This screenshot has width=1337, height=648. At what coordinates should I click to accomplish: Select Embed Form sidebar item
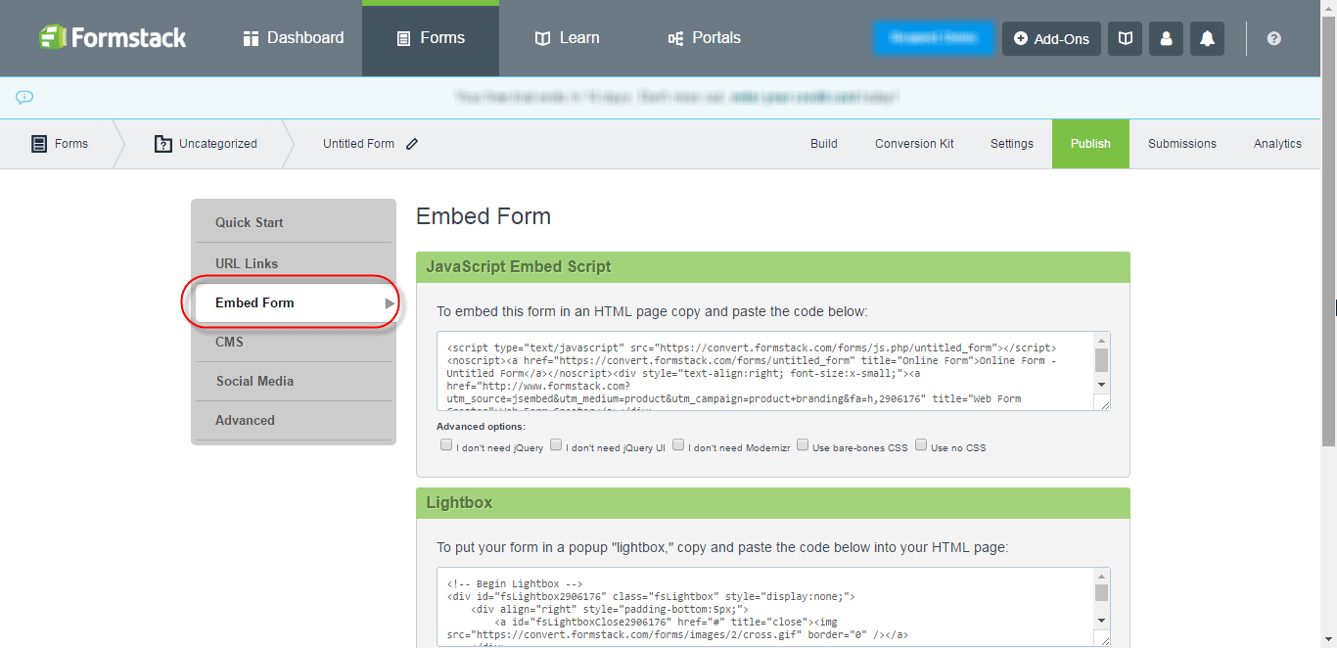click(x=293, y=302)
